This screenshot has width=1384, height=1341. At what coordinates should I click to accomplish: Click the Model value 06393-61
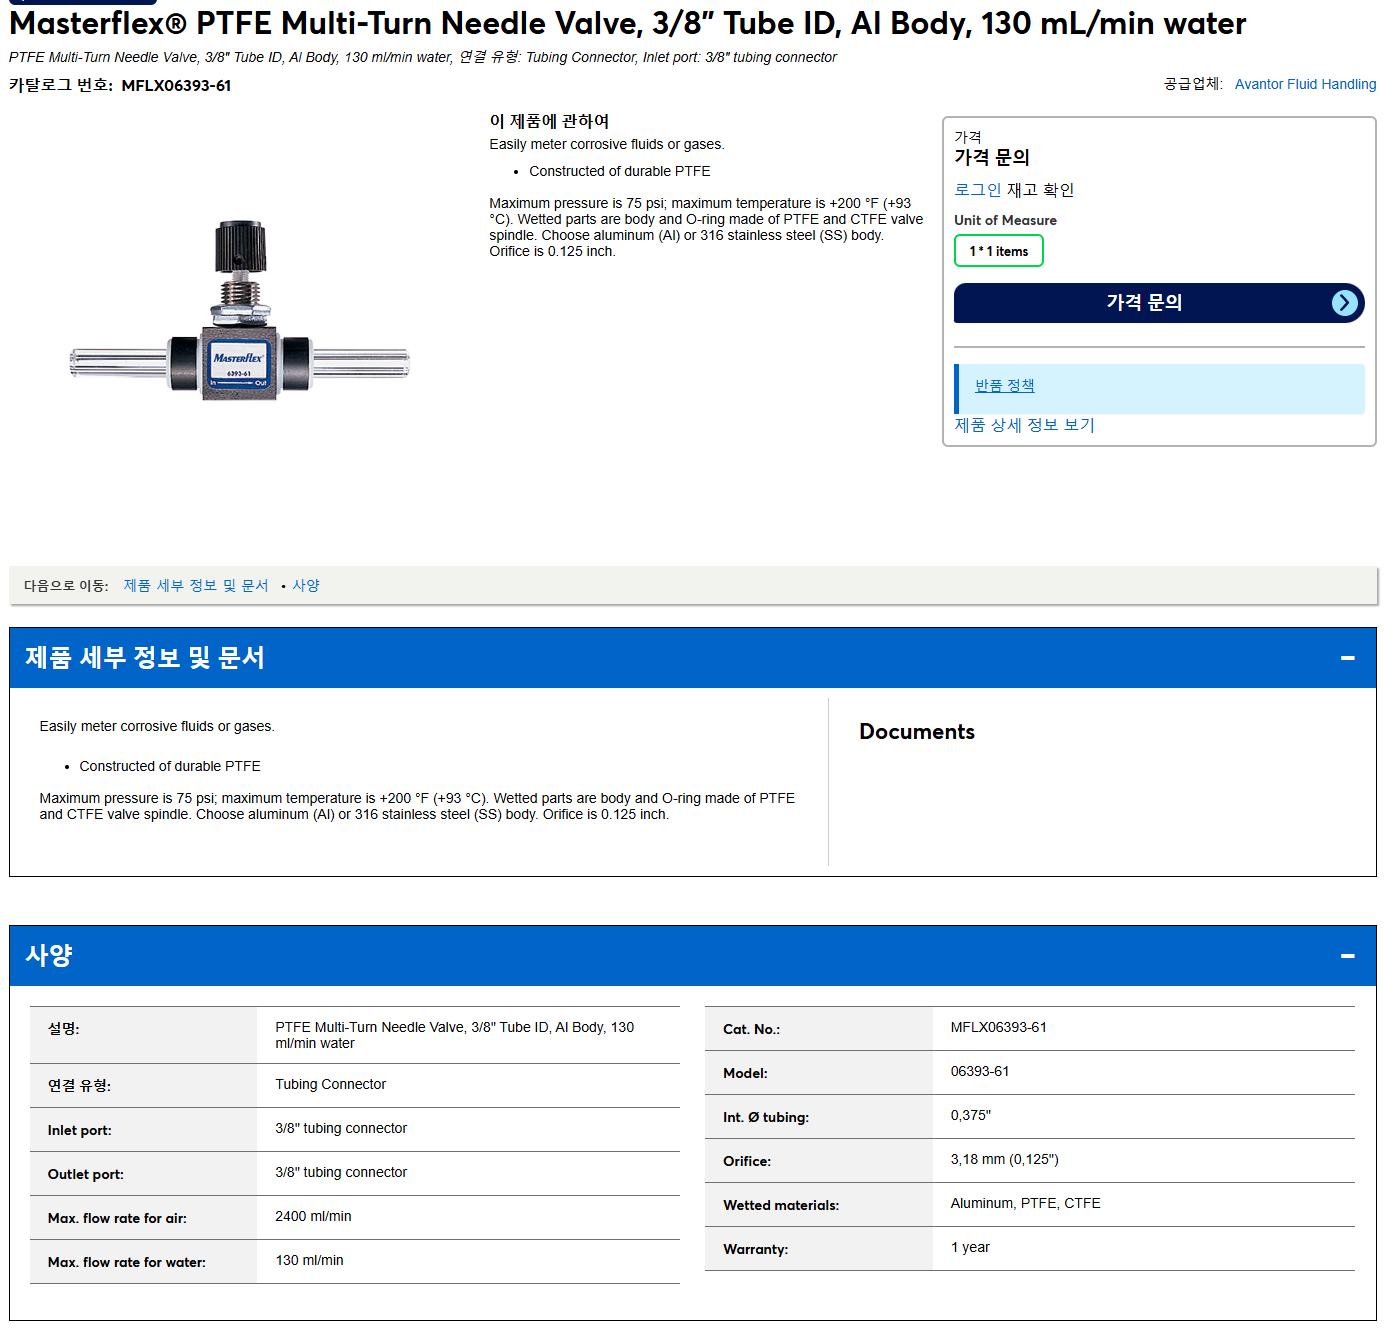(979, 1072)
